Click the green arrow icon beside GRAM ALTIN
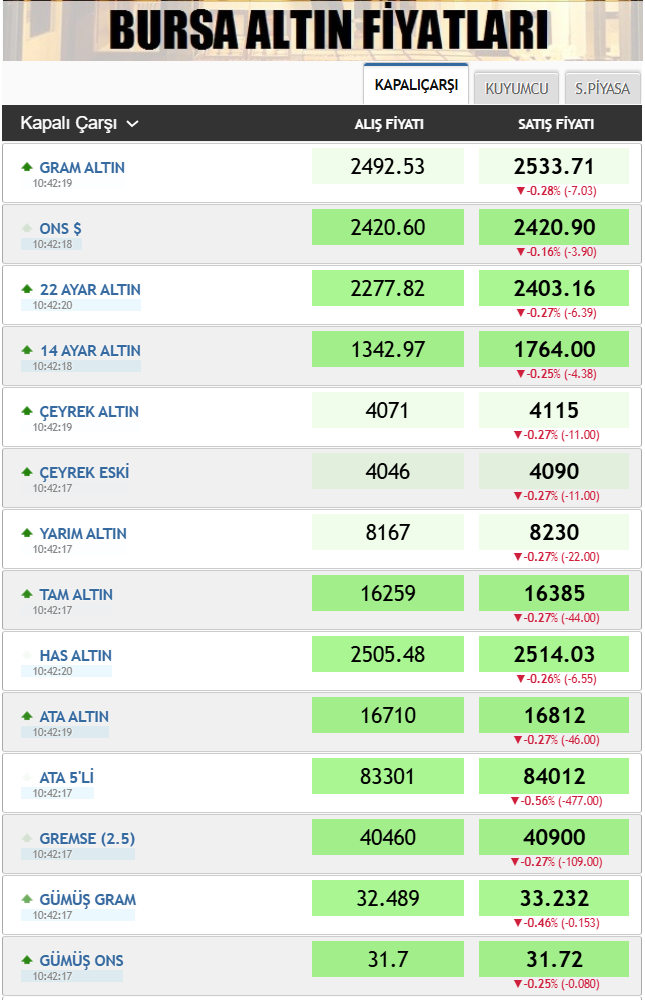This screenshot has height=1000, width=645. [27, 167]
